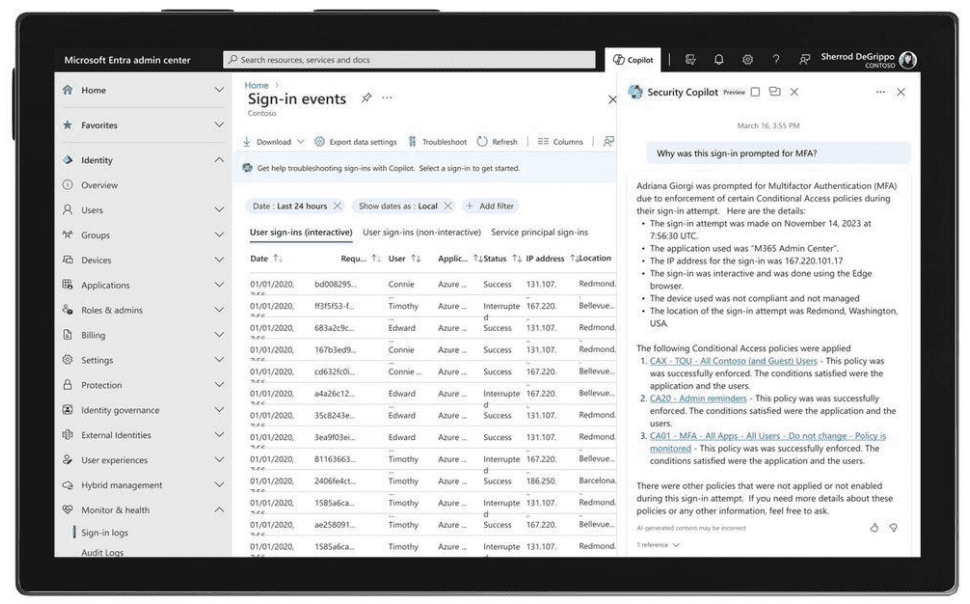
Task: Click the External Identities icon
Action: click(x=67, y=434)
